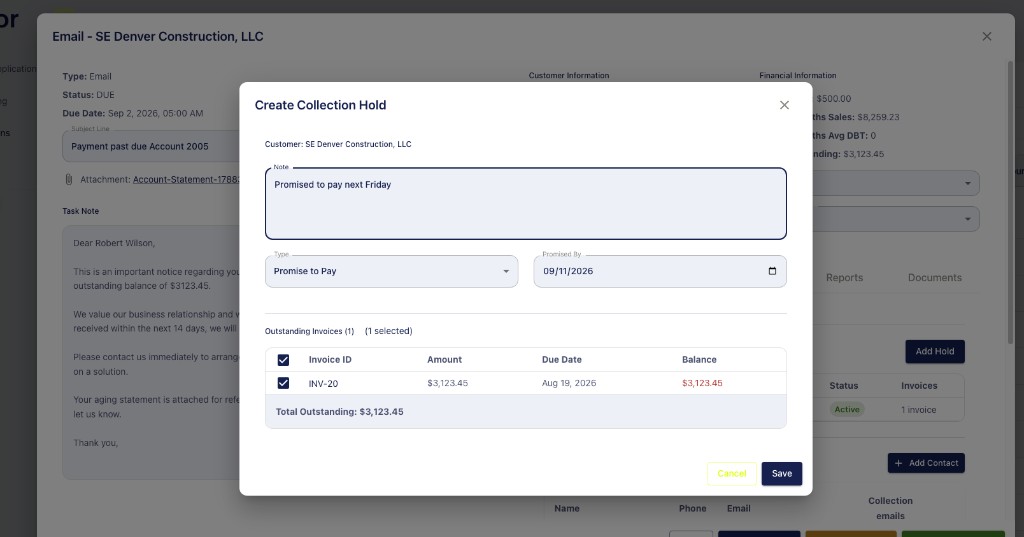1024x537 pixels.
Task: Click the paperclip attachment icon
Action: (x=69, y=179)
